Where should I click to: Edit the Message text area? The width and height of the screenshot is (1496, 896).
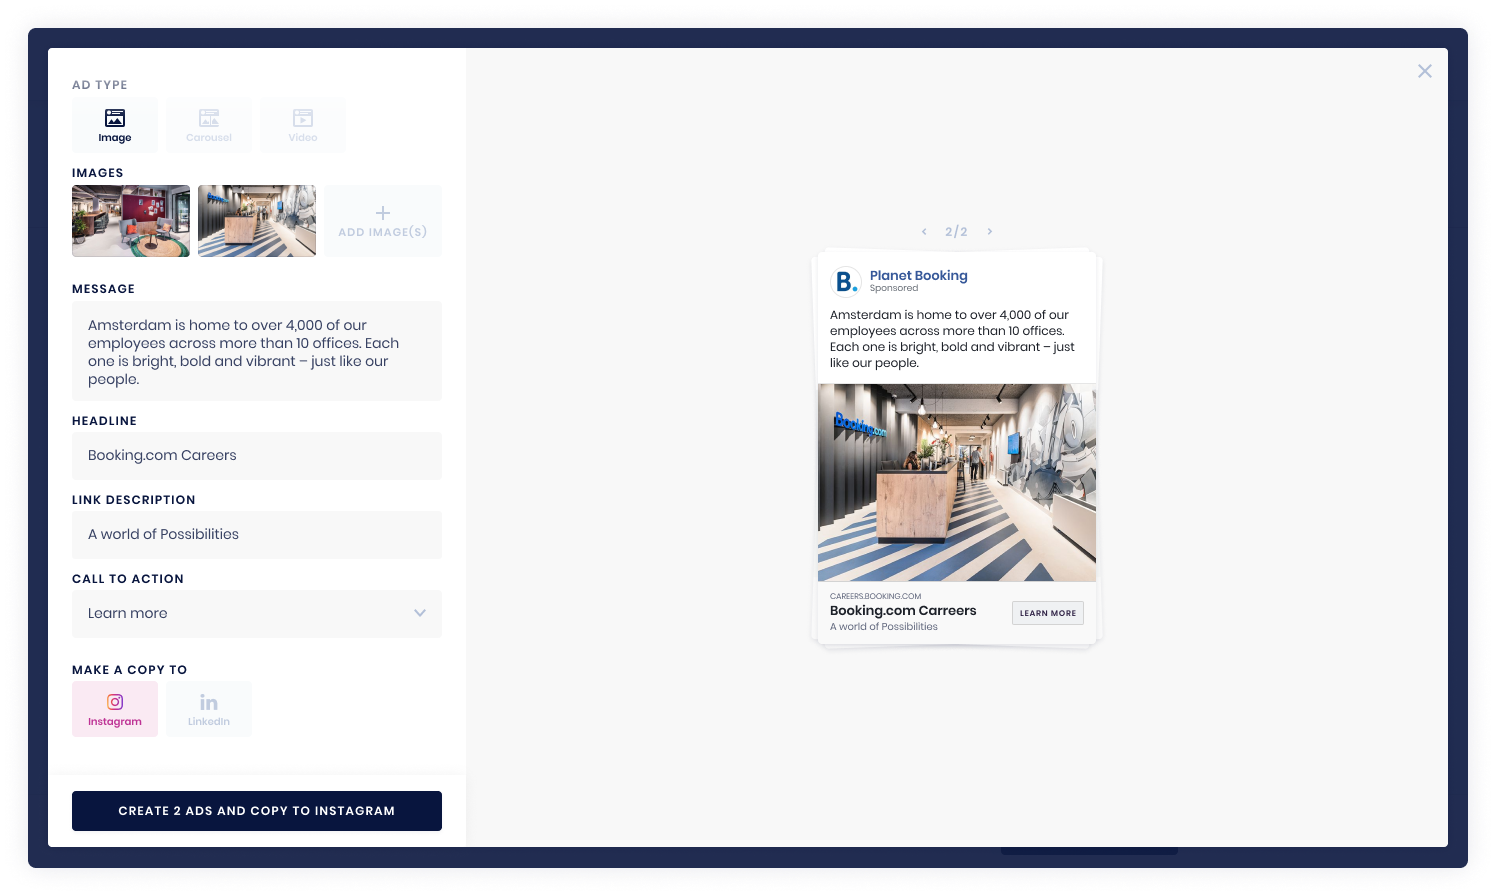click(x=257, y=351)
